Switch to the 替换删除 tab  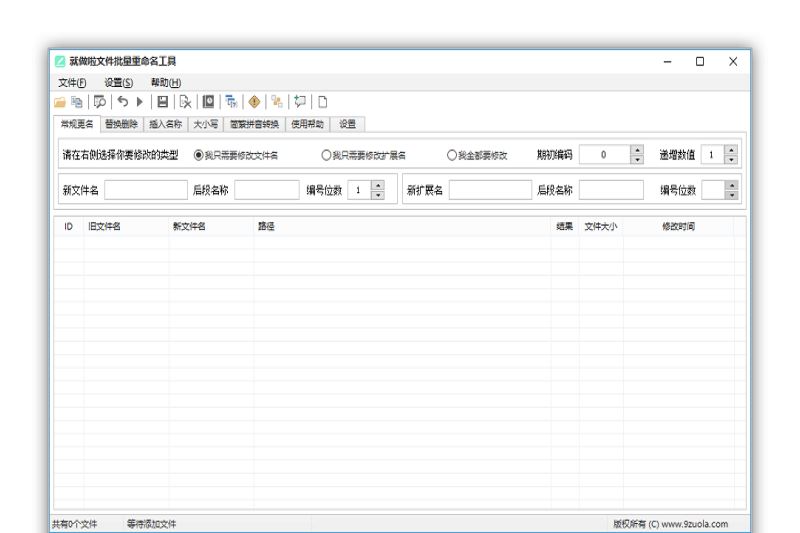tap(121, 124)
